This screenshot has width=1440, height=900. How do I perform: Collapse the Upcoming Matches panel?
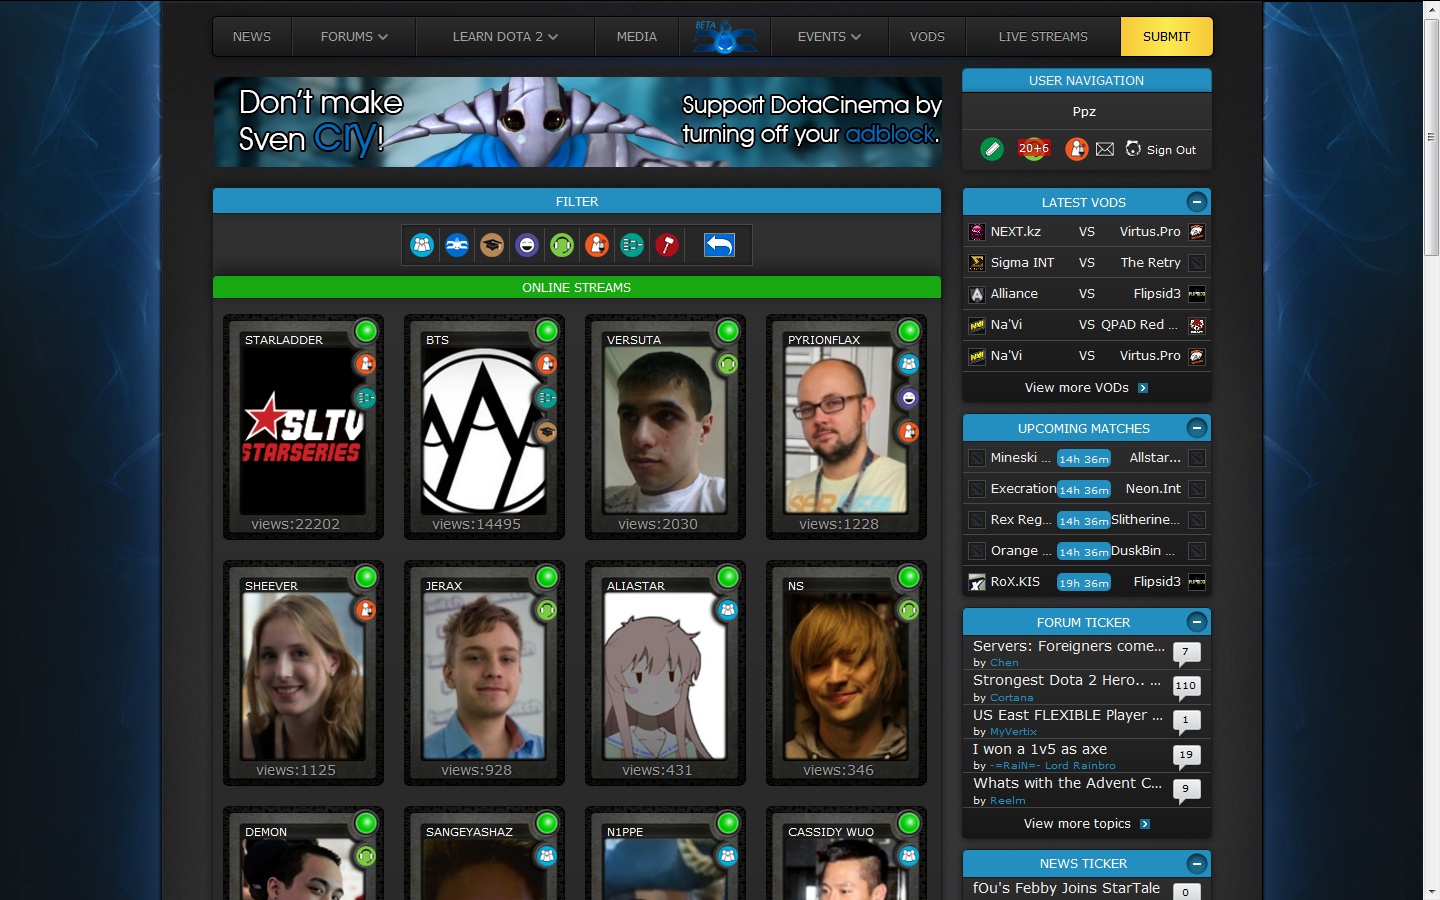click(1197, 428)
